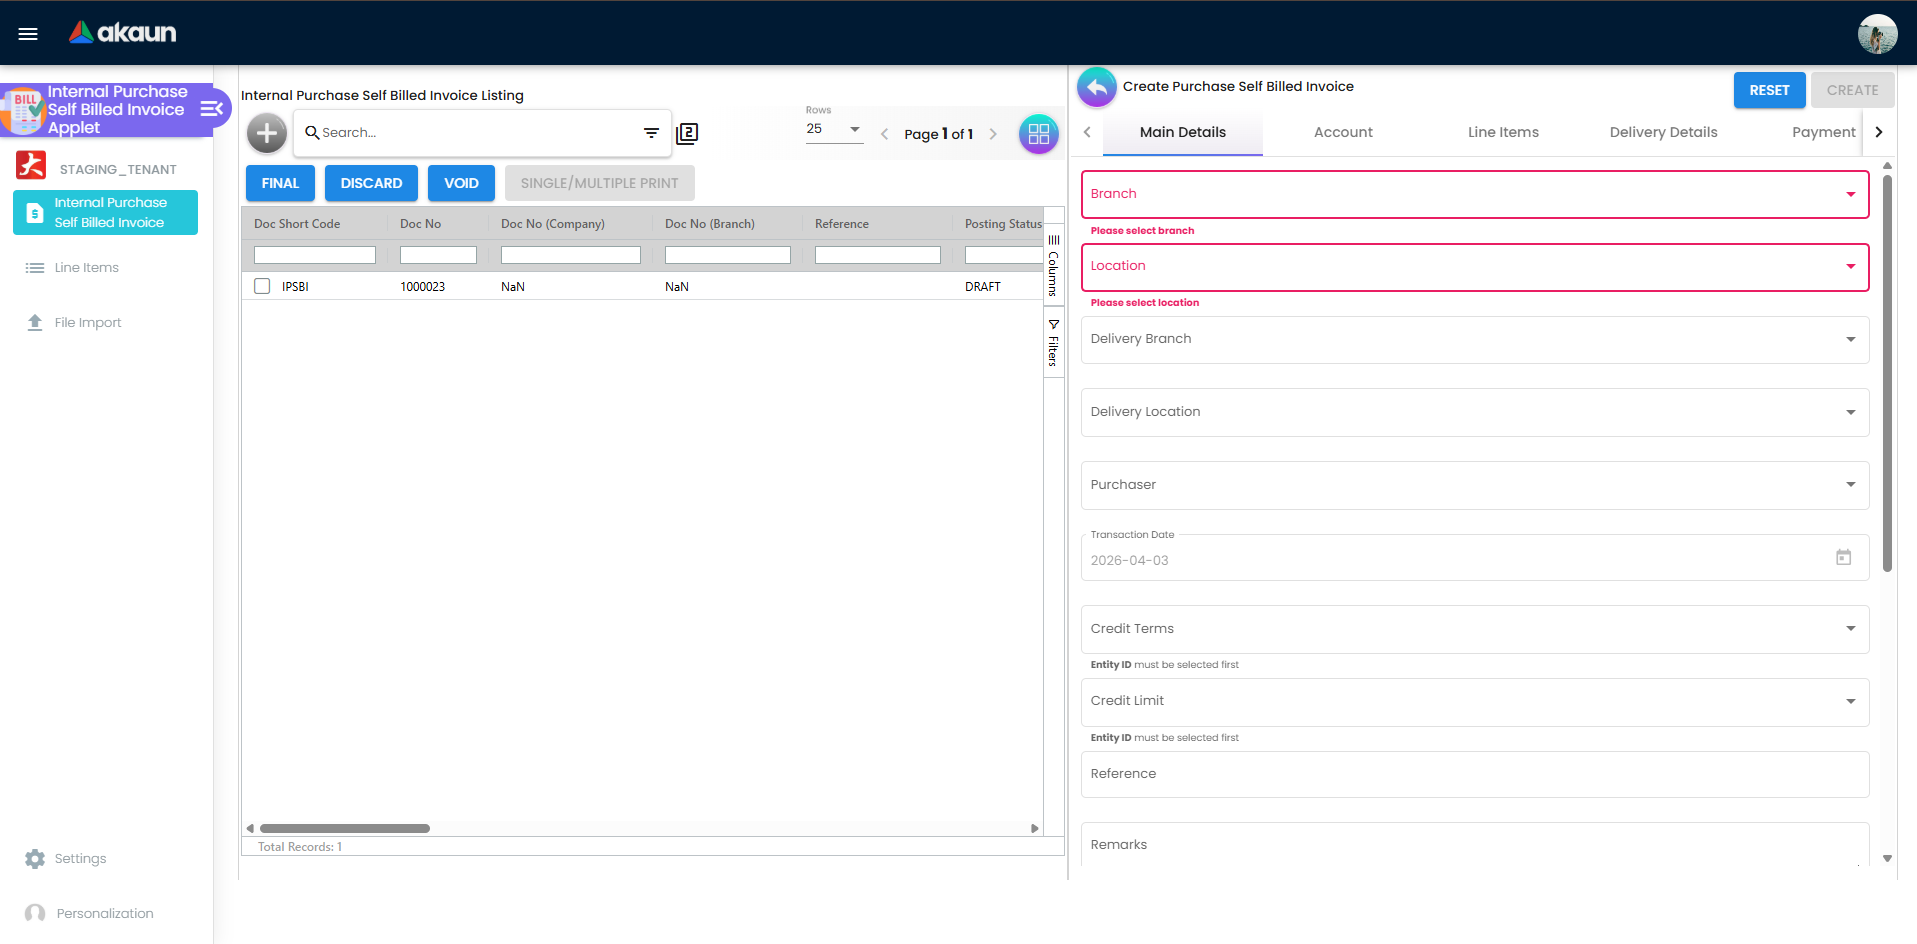Screen dimensions: 1917x944
Task: Collapse the applet sidebar using the toggle
Action: point(211,110)
